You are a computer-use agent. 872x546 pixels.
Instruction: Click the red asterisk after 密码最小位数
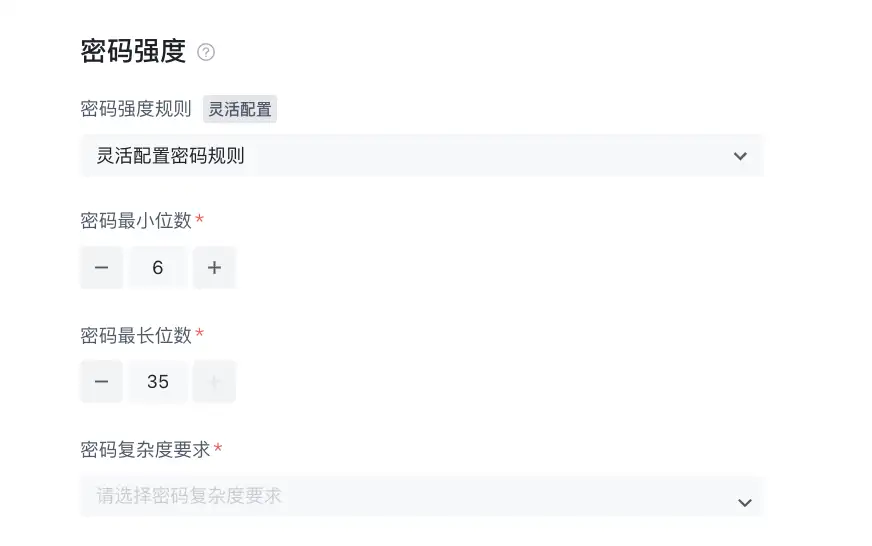(x=200, y=219)
